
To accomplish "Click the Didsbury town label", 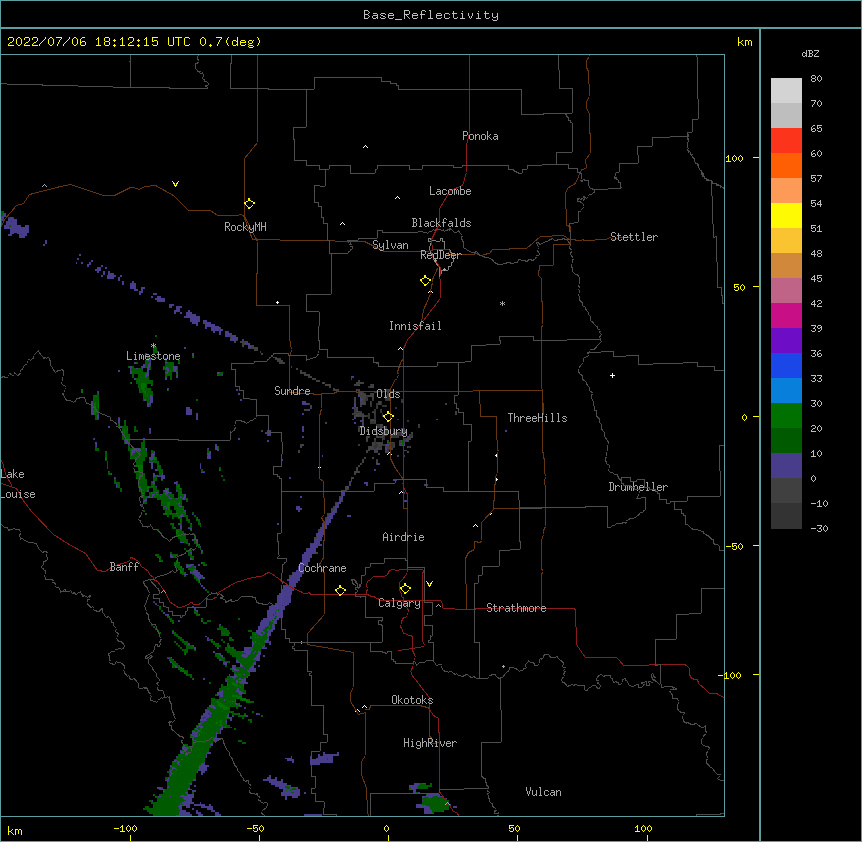I will click(x=383, y=431).
